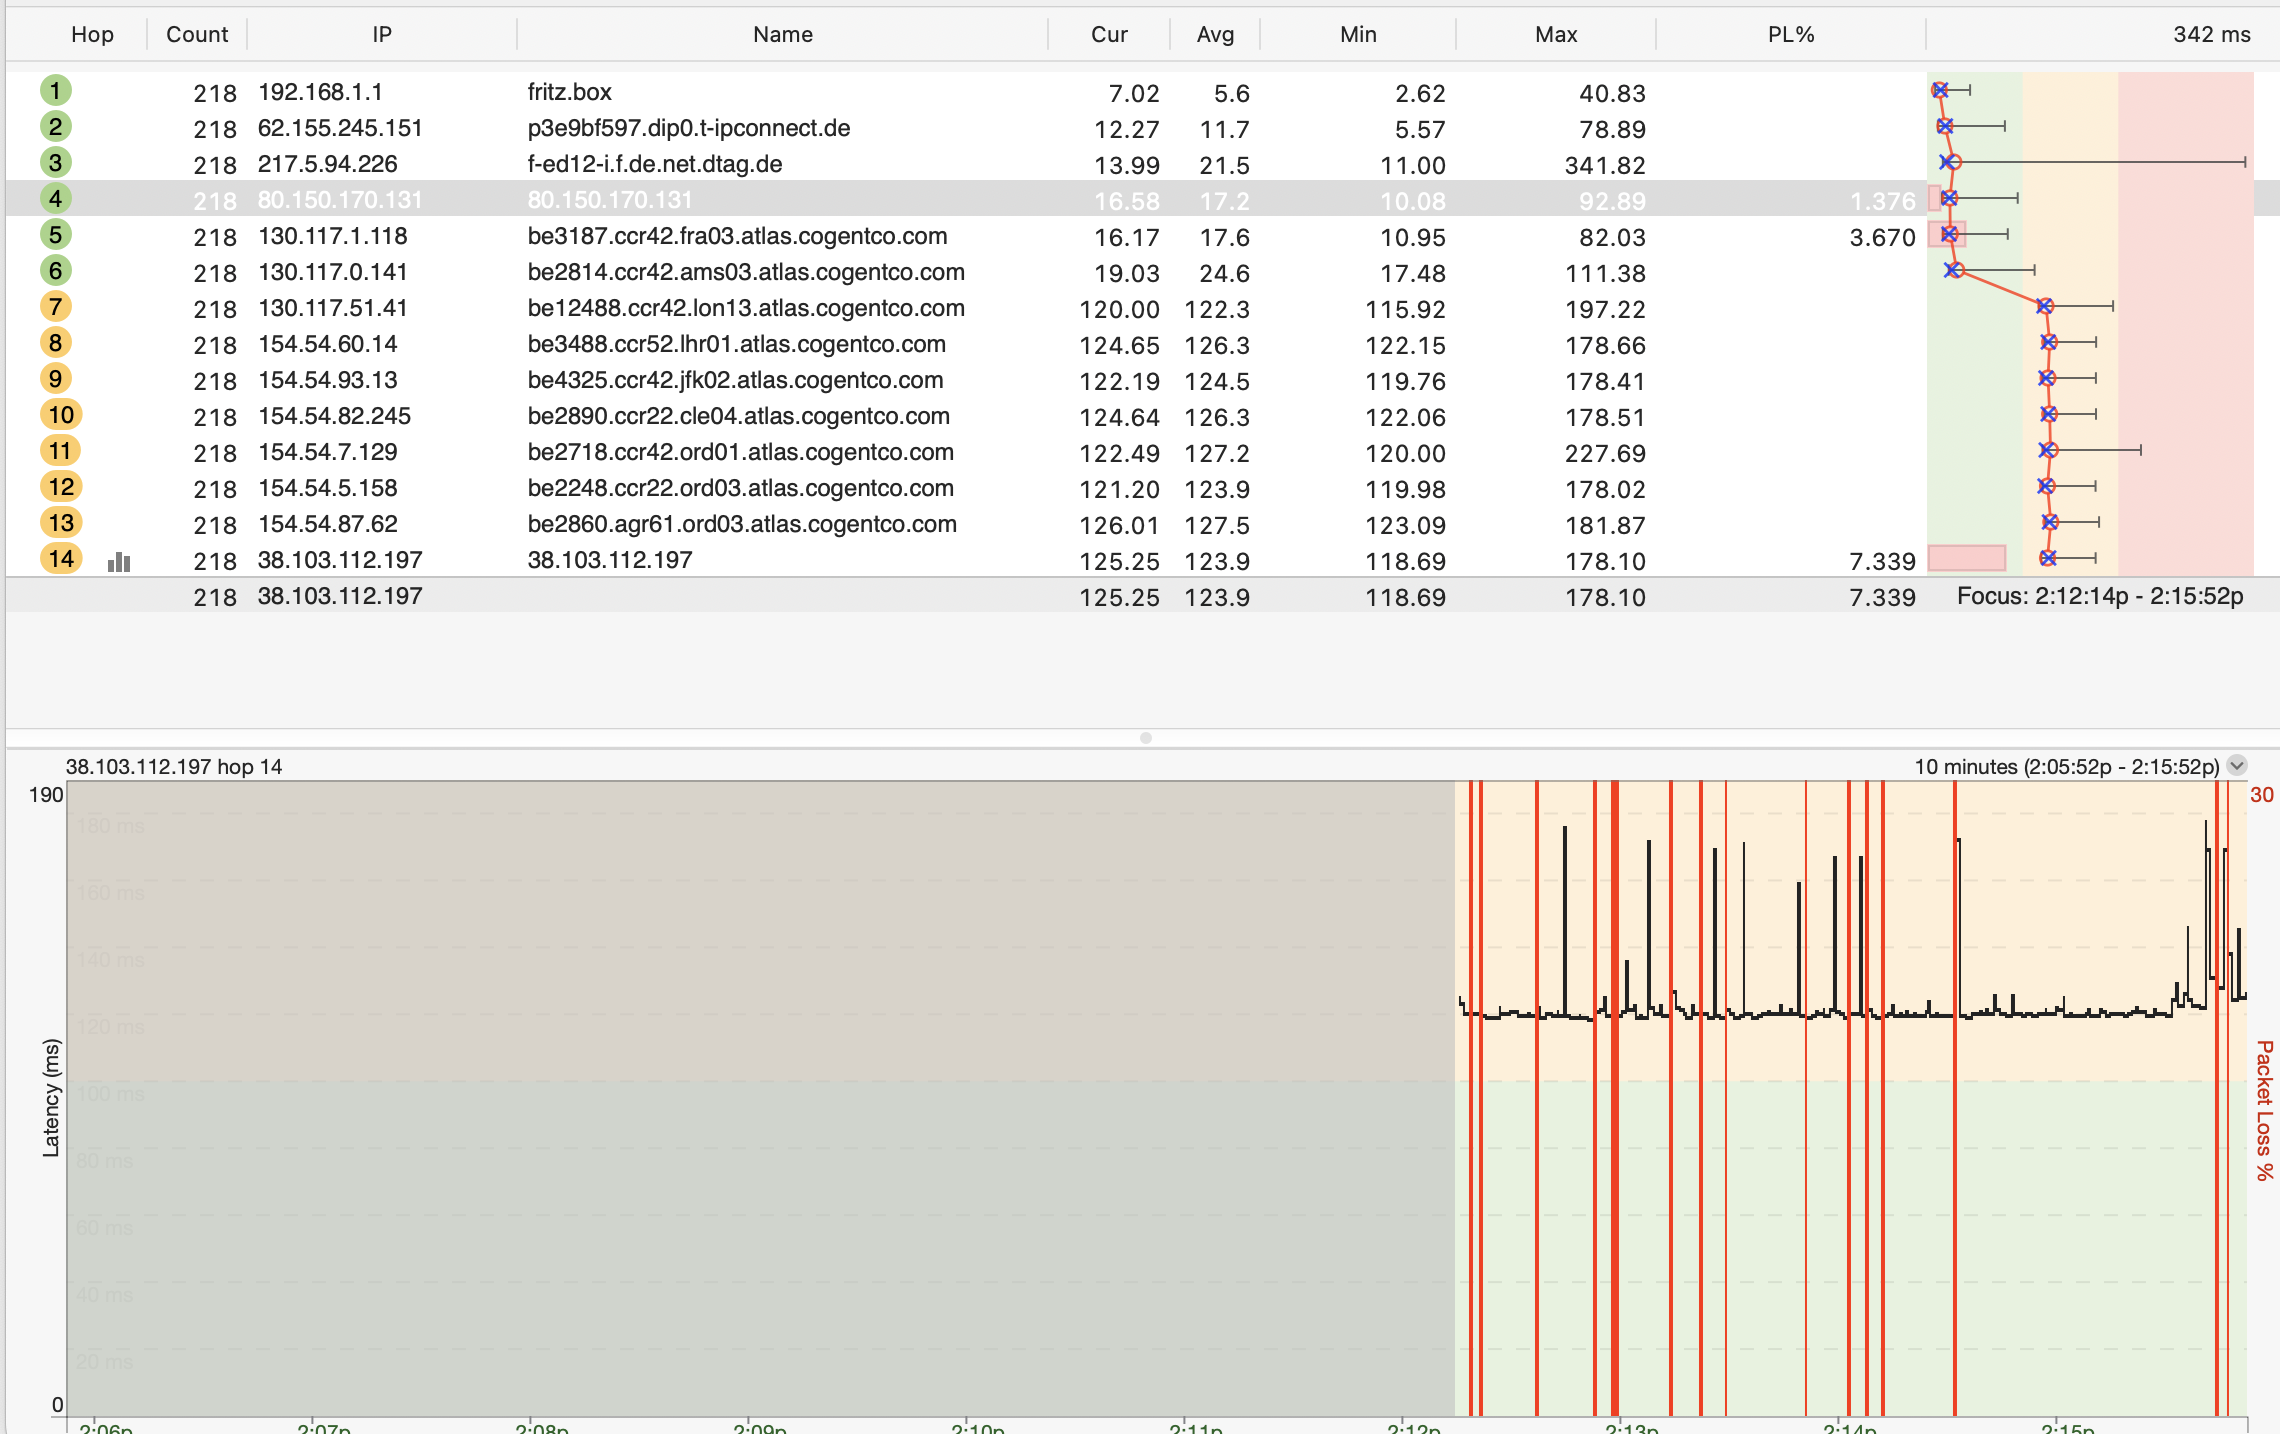Select the be12488.ccr42.lon13 cogentco row
The width and height of the screenshot is (2280, 1434).
click(x=745, y=308)
